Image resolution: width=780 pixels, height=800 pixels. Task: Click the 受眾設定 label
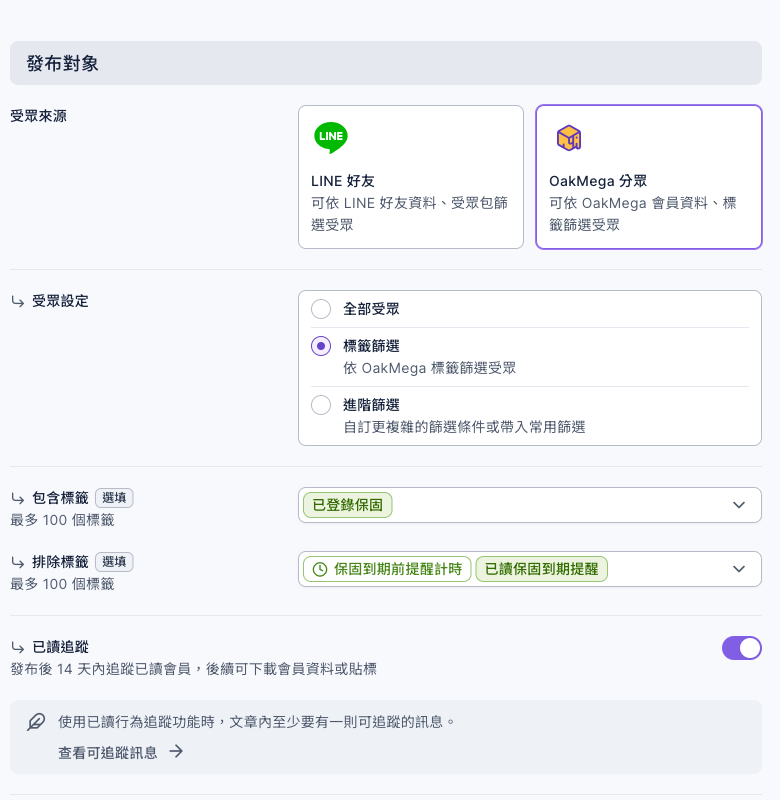pyautogui.click(x=60, y=301)
